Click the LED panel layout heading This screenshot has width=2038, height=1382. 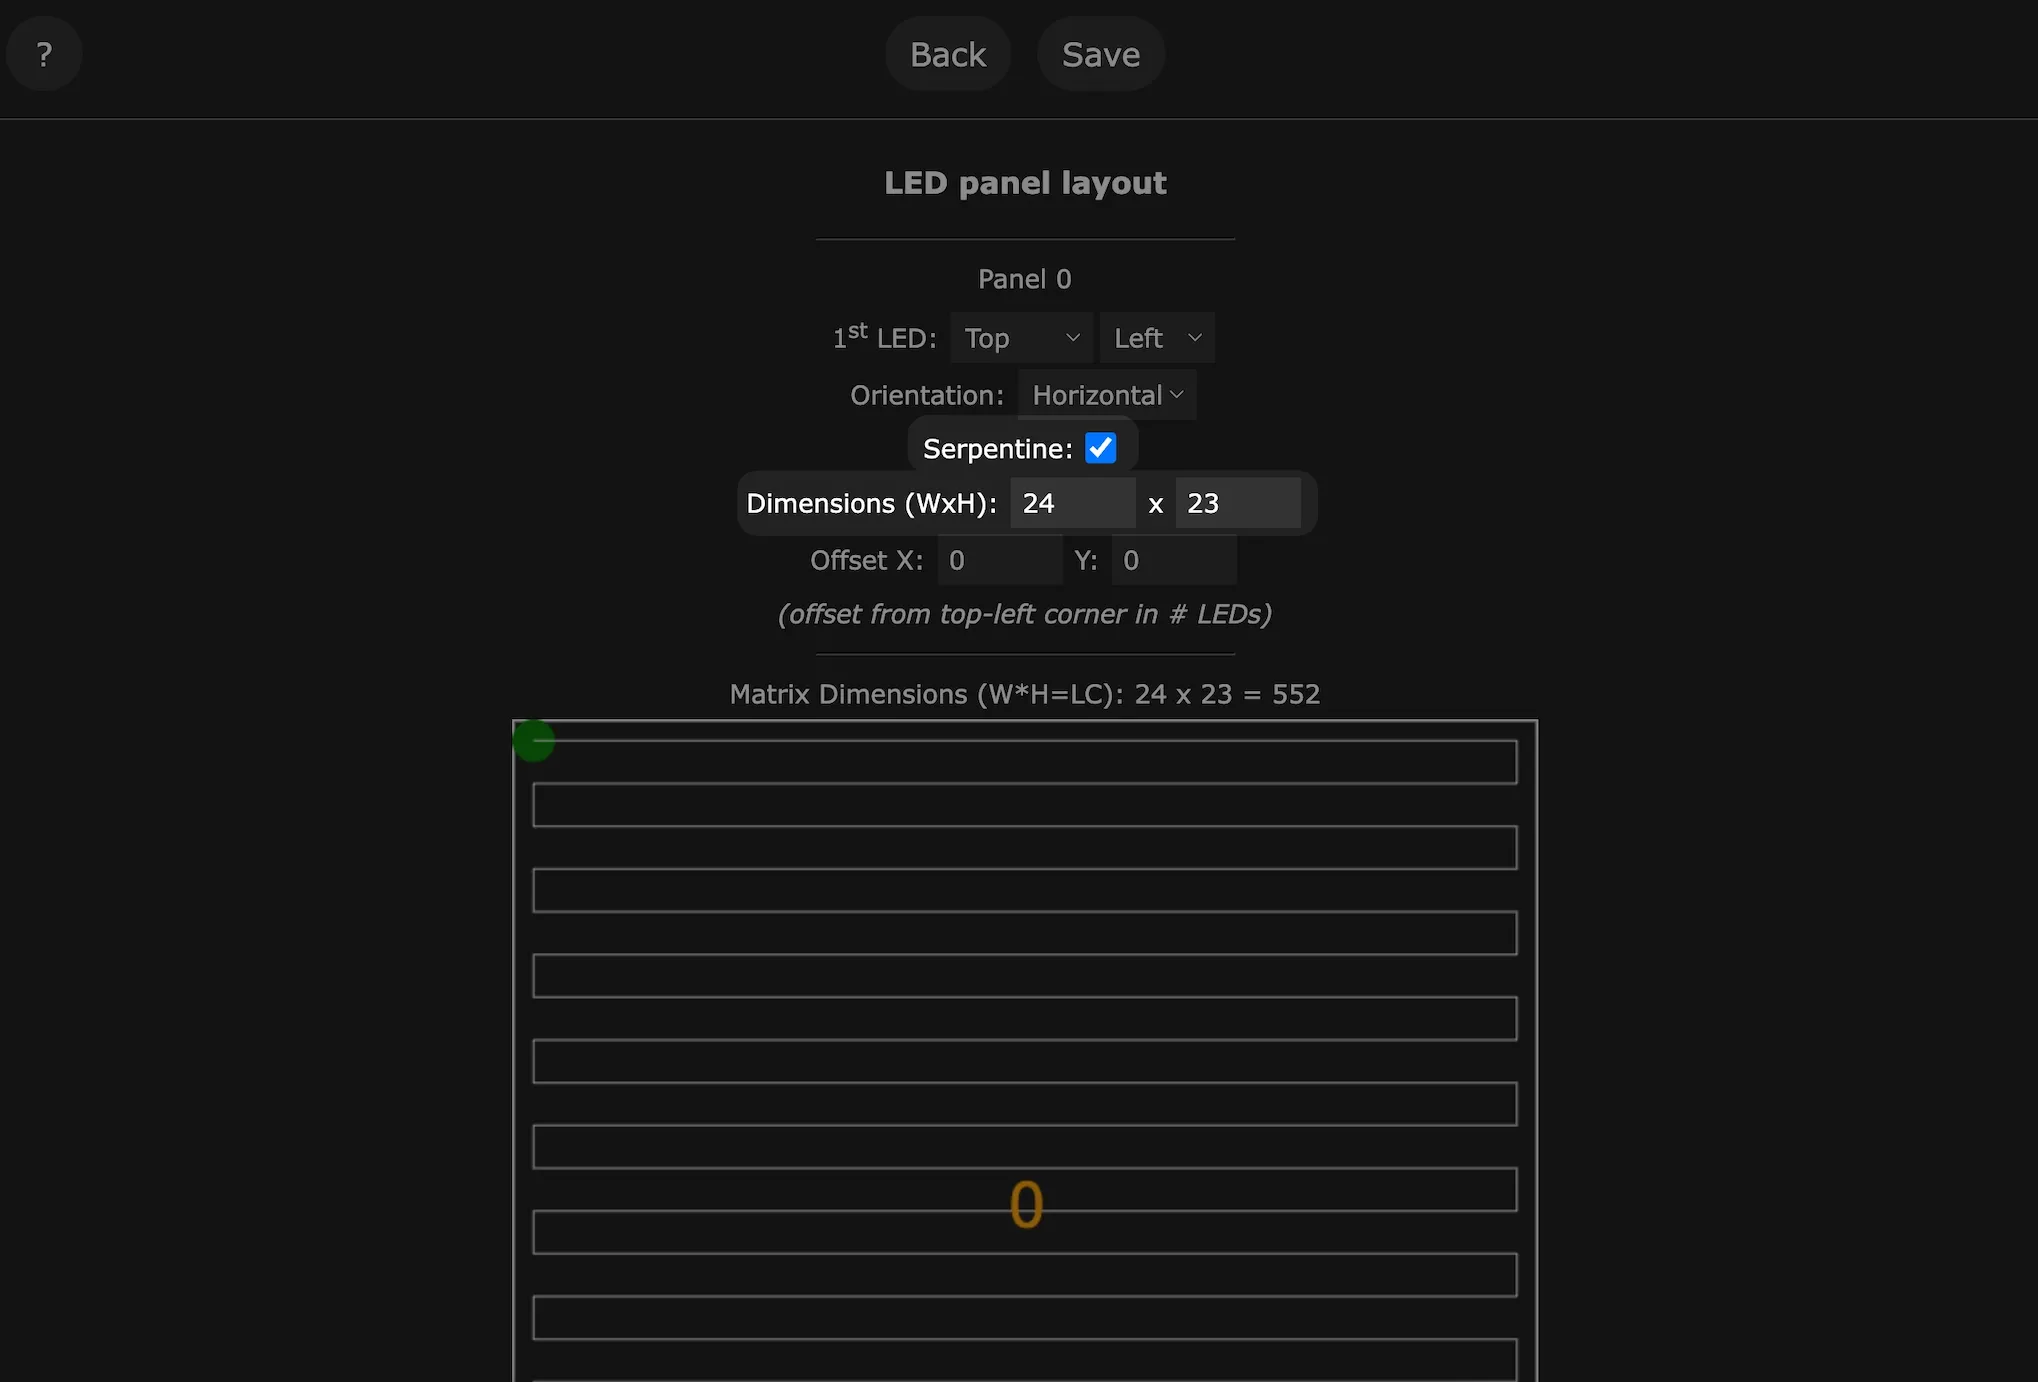pos(1024,183)
